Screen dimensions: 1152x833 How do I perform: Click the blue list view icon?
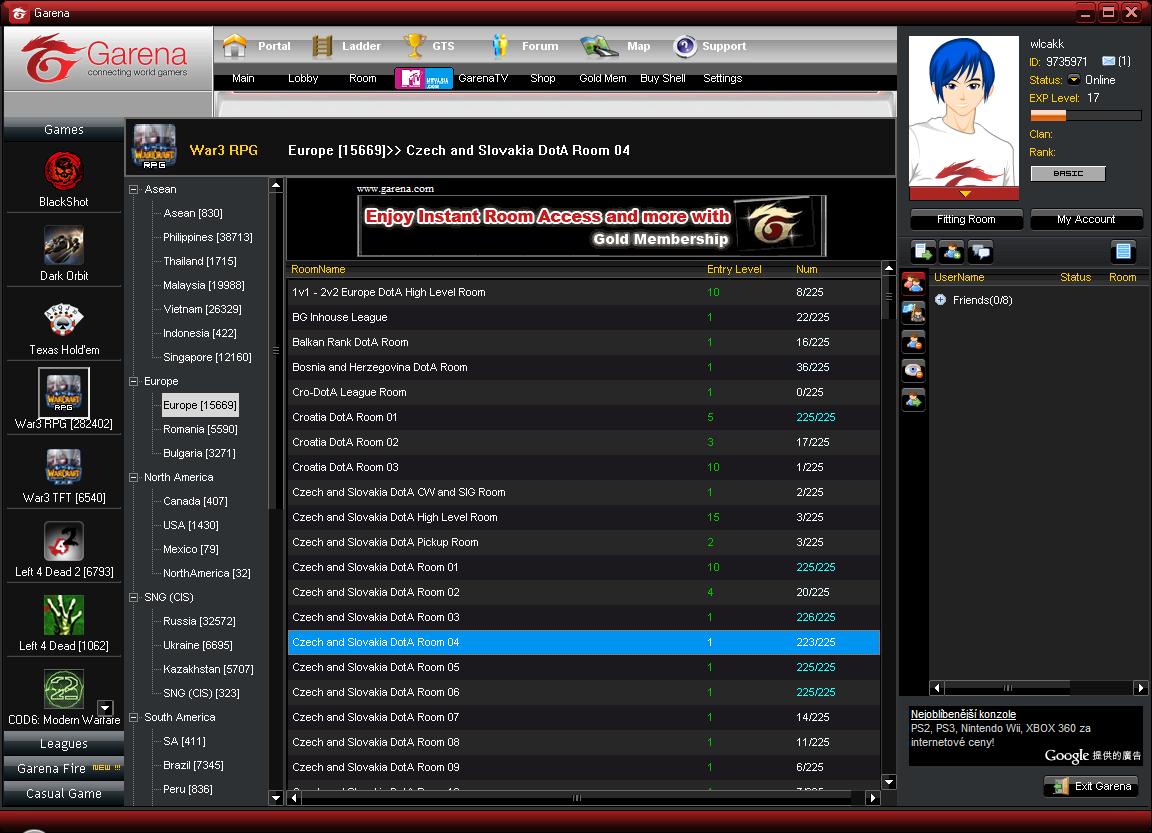pos(1123,251)
